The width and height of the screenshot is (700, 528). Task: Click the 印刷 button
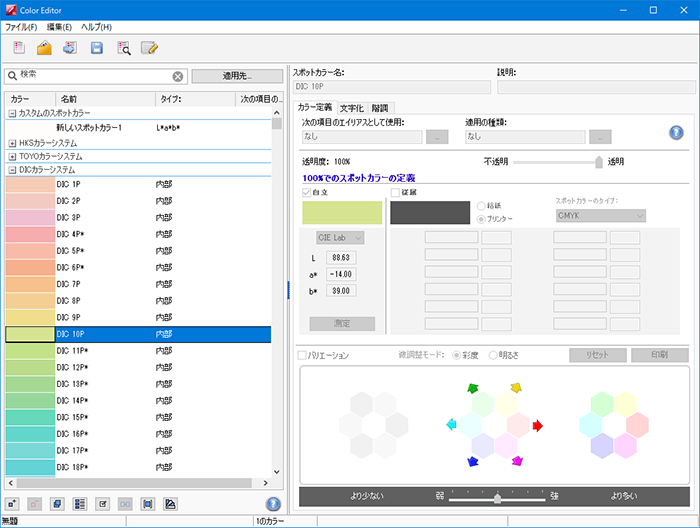pyautogui.click(x=660, y=355)
